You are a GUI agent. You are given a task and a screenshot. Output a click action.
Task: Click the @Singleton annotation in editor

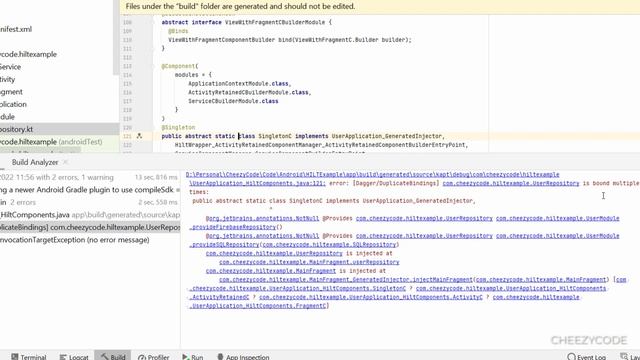tap(178, 127)
